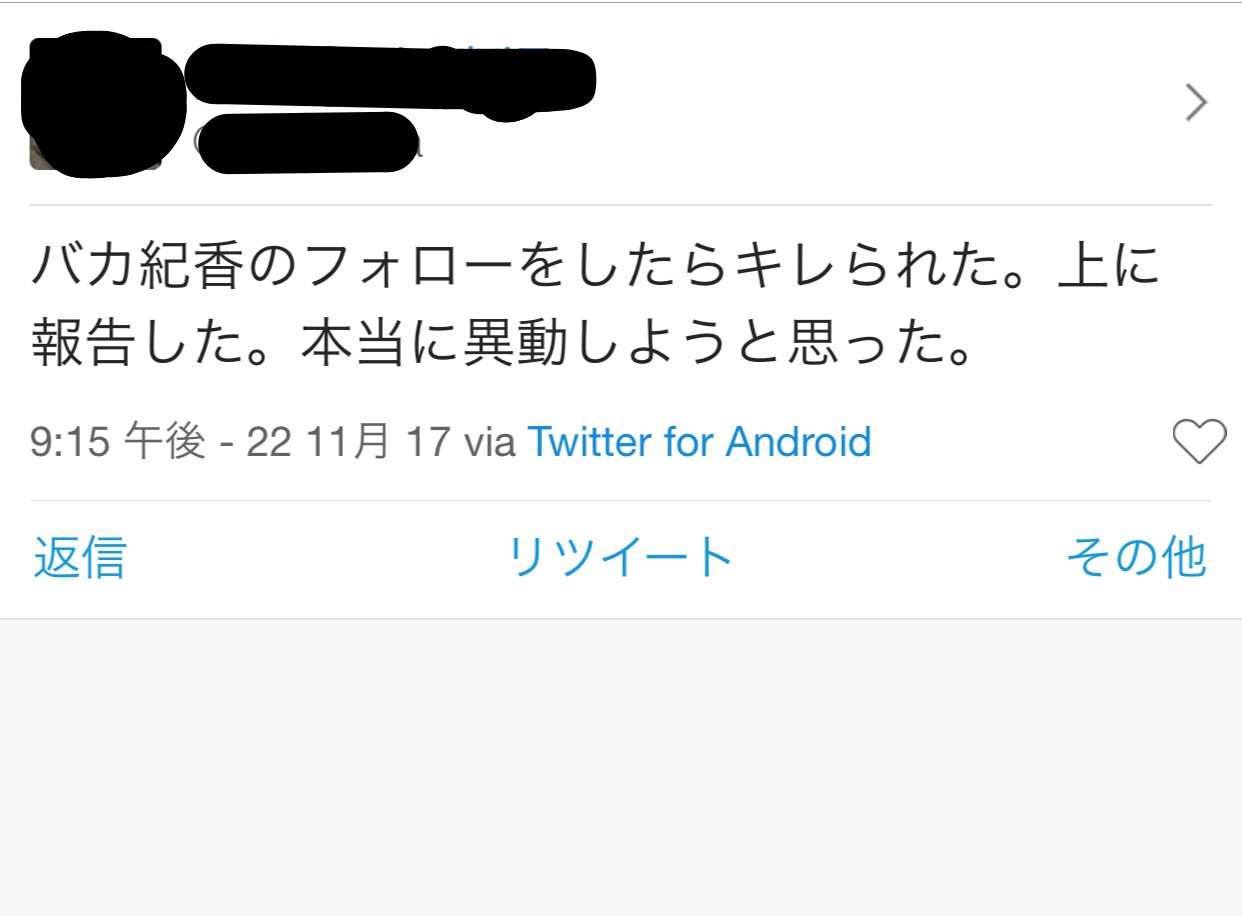
Task: Tap リツイート to retweet this post
Action: (620, 558)
